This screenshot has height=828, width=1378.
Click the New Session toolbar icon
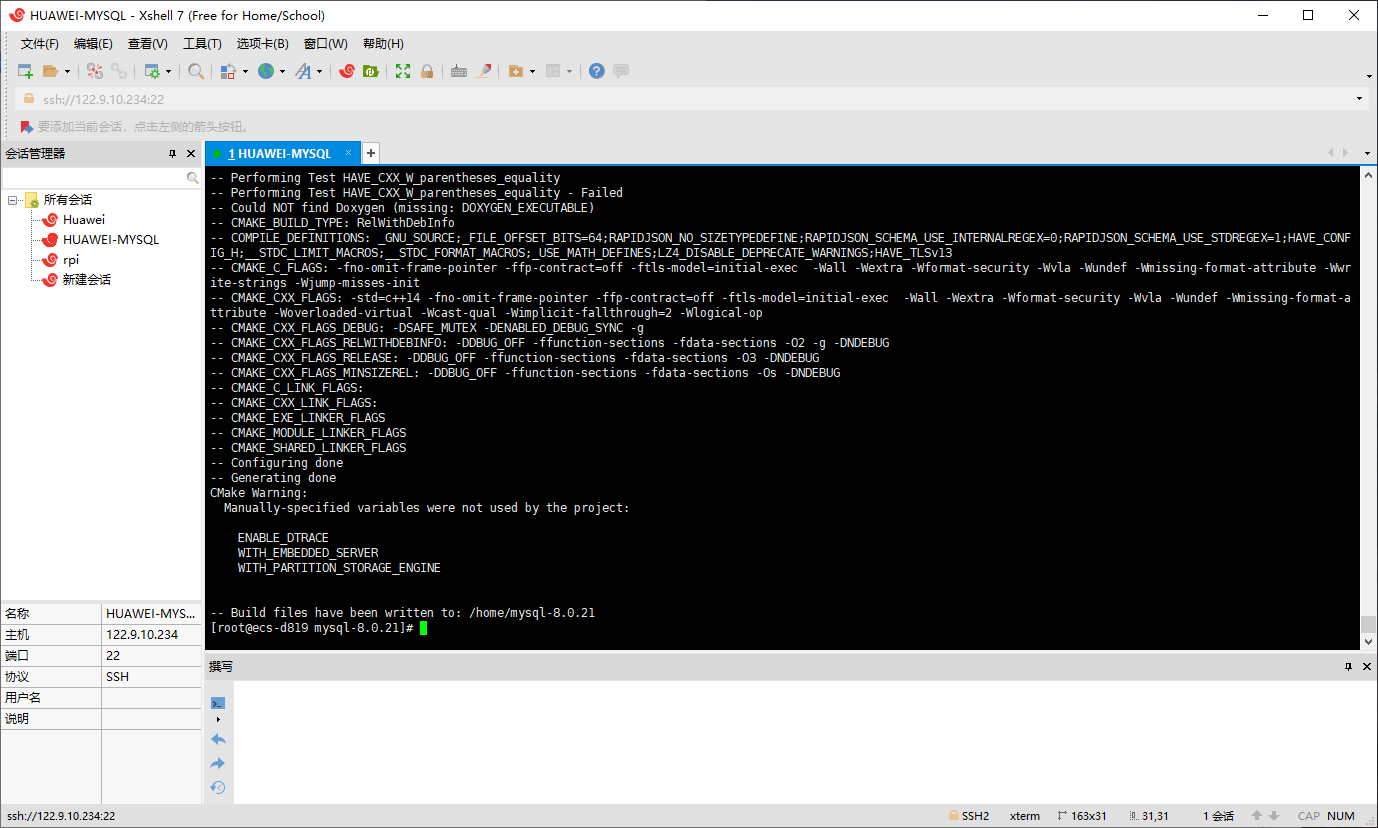click(x=25, y=71)
